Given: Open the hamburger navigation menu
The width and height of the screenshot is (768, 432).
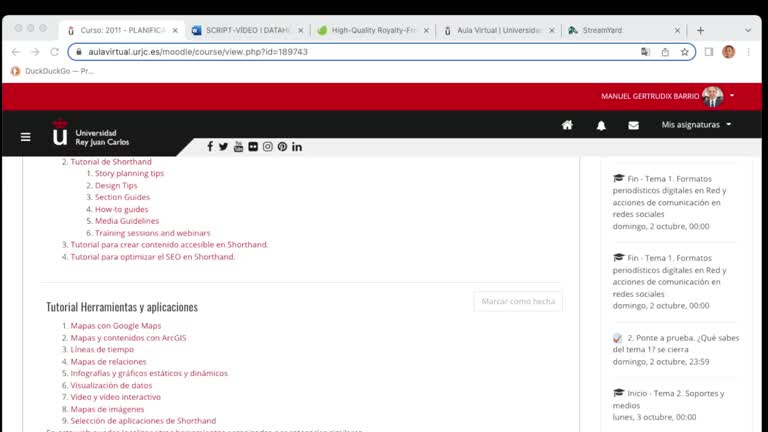Looking at the screenshot, I should pyautogui.click(x=25, y=137).
